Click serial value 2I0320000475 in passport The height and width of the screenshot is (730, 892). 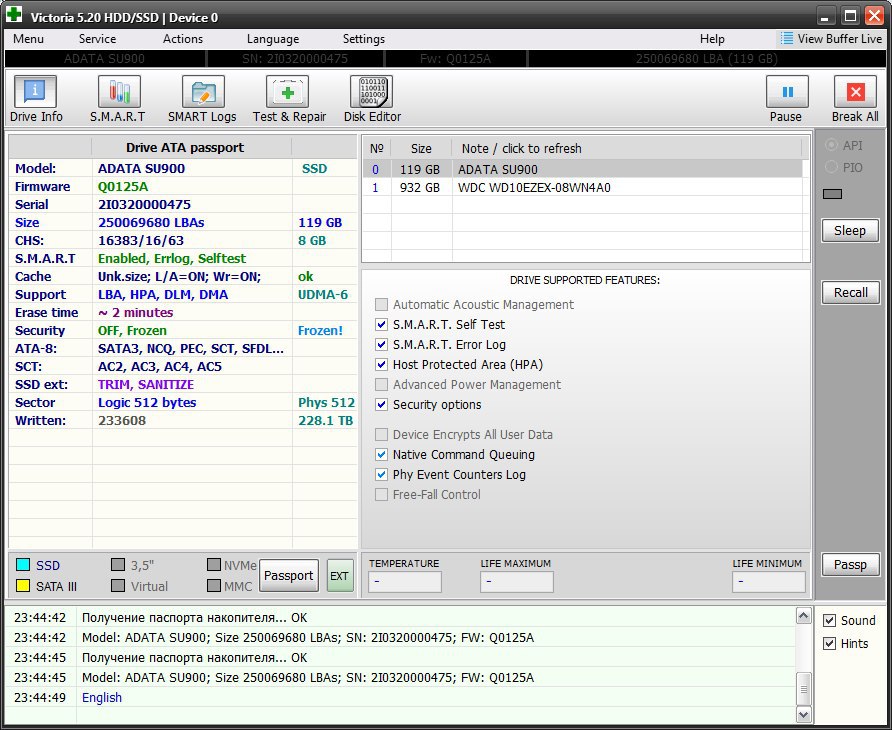coord(144,204)
